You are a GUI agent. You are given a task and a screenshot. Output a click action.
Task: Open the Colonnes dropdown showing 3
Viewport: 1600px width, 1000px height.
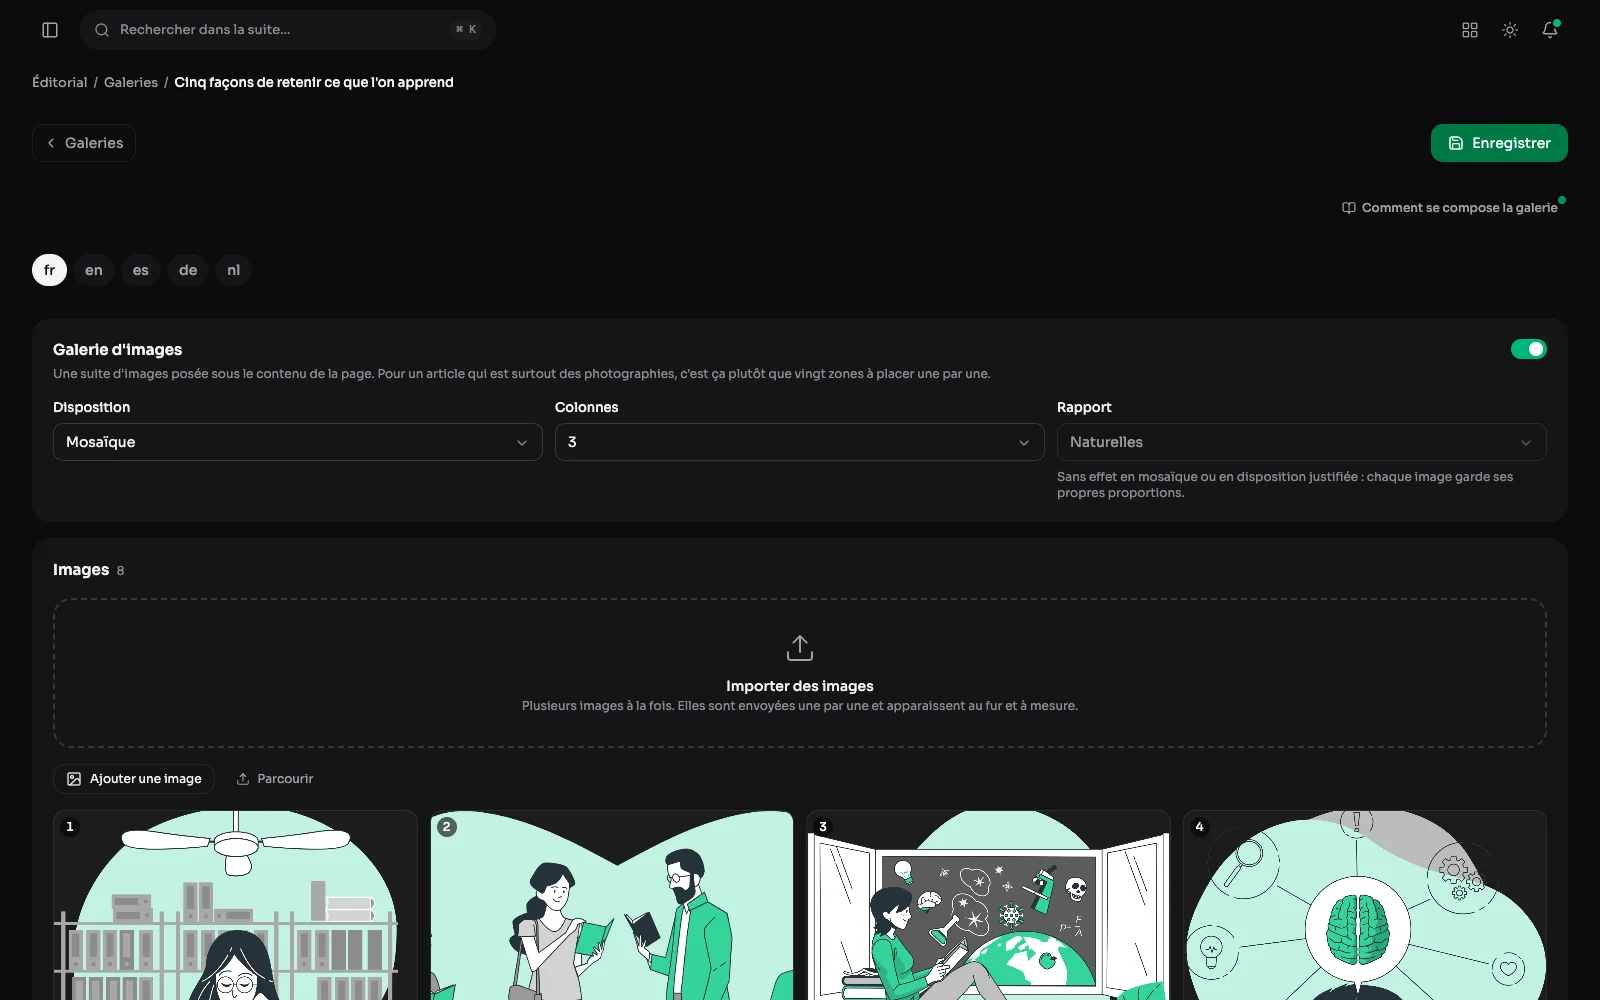[x=800, y=442]
